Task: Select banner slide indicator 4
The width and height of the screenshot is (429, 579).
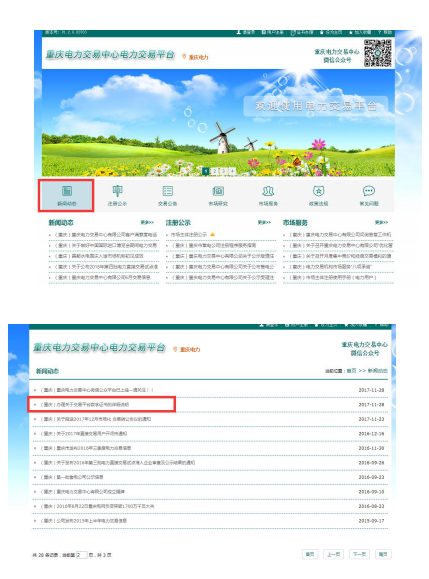Action: point(232,171)
